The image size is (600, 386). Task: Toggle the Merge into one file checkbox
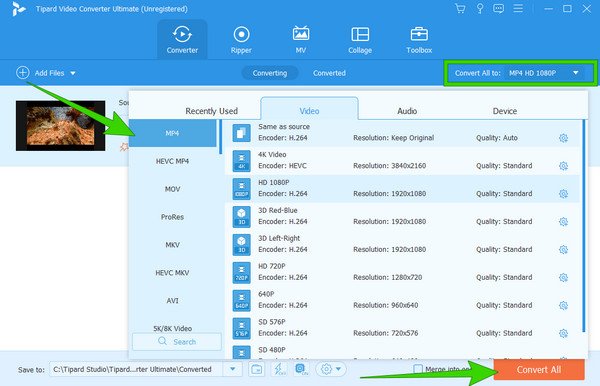418,369
